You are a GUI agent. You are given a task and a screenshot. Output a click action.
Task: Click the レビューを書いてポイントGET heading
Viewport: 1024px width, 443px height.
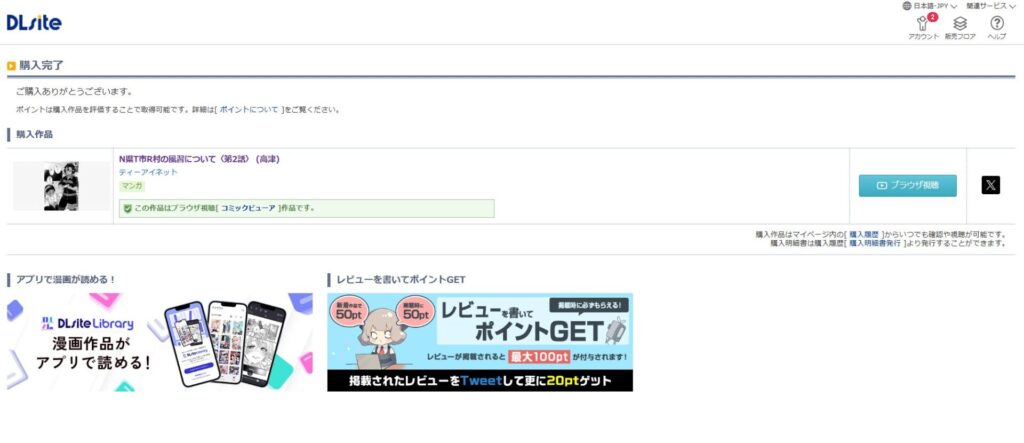(401, 280)
